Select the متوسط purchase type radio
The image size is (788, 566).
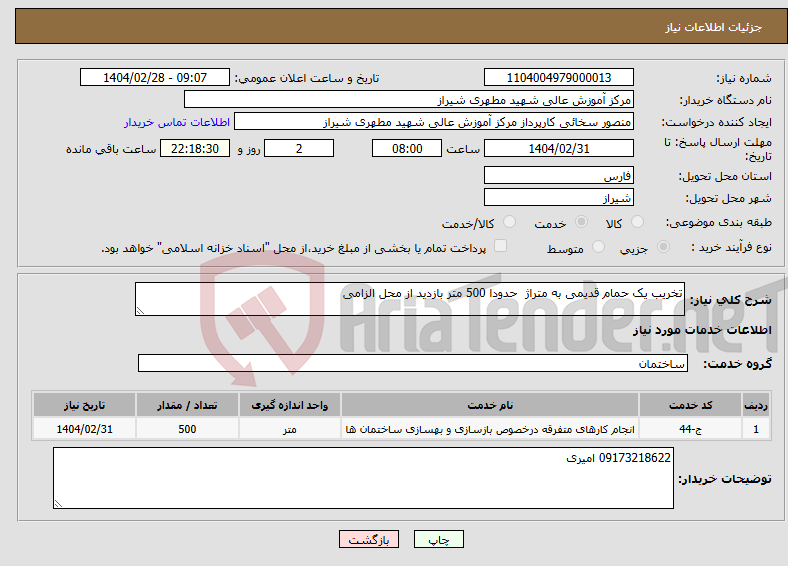pyautogui.click(x=599, y=247)
